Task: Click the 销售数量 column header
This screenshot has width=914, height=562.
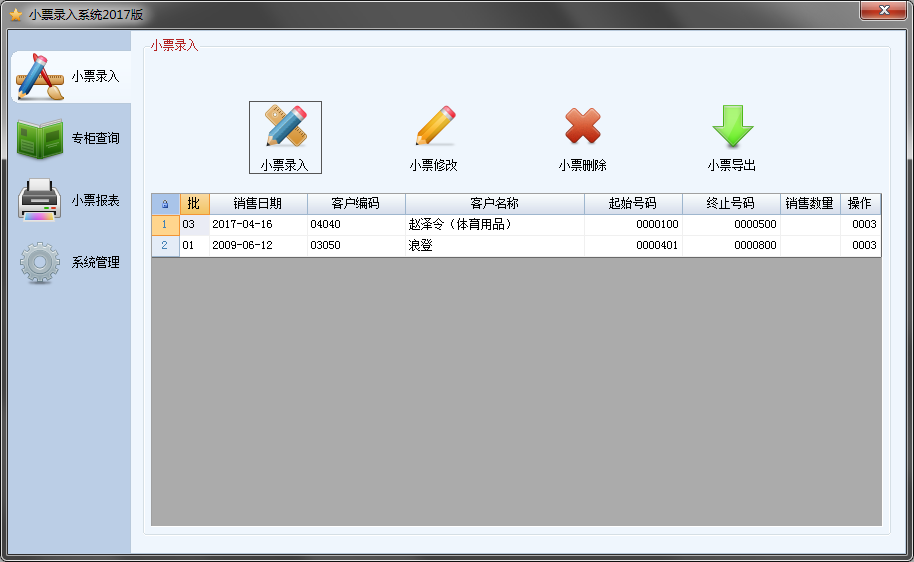Action: pyautogui.click(x=810, y=204)
